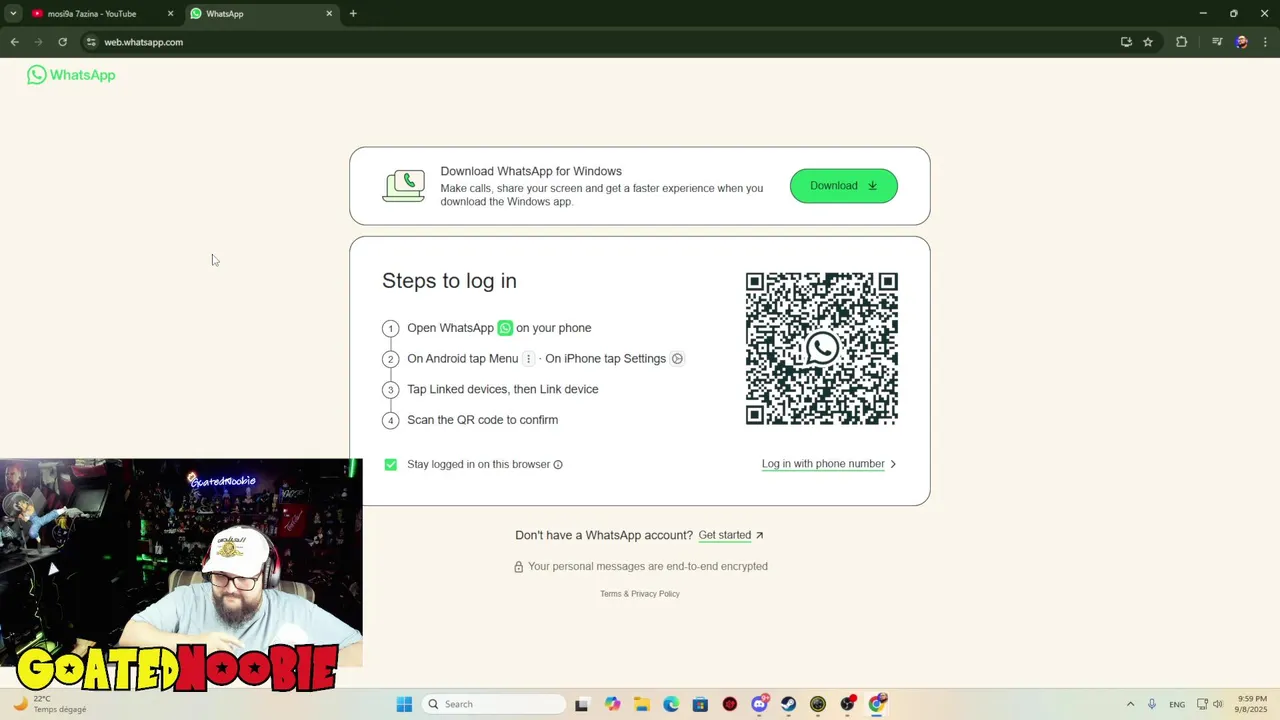This screenshot has width=1280, height=720.
Task: Close the WhatsApp browser tab
Action: click(329, 14)
